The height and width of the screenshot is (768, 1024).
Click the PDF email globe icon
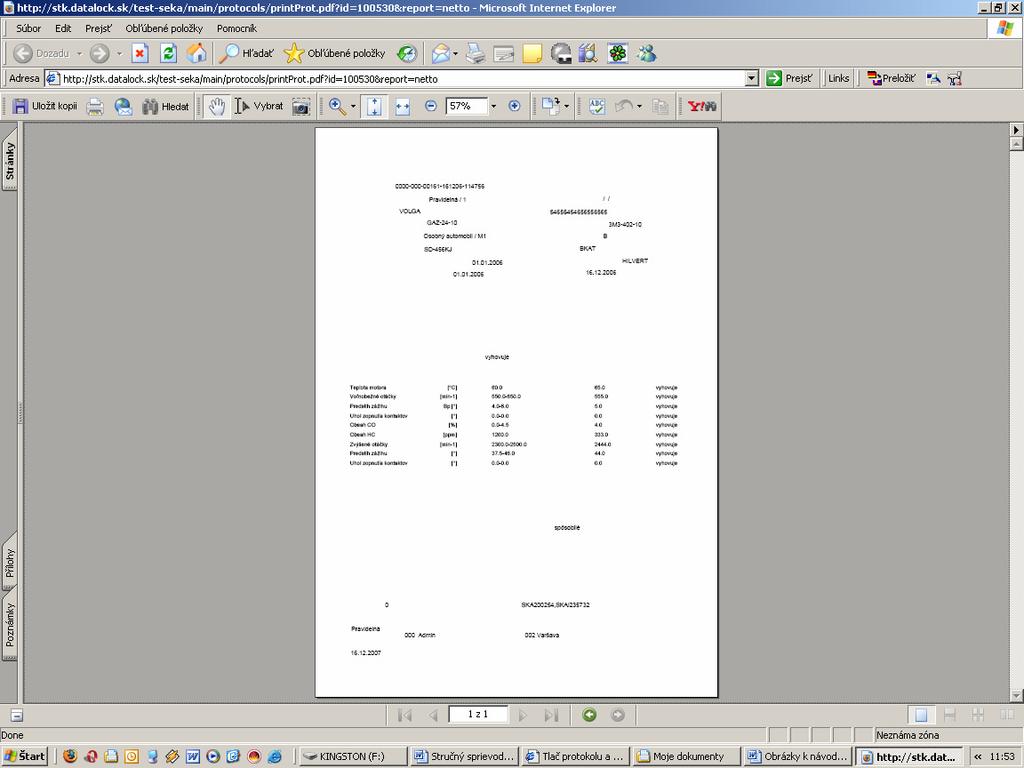point(123,106)
